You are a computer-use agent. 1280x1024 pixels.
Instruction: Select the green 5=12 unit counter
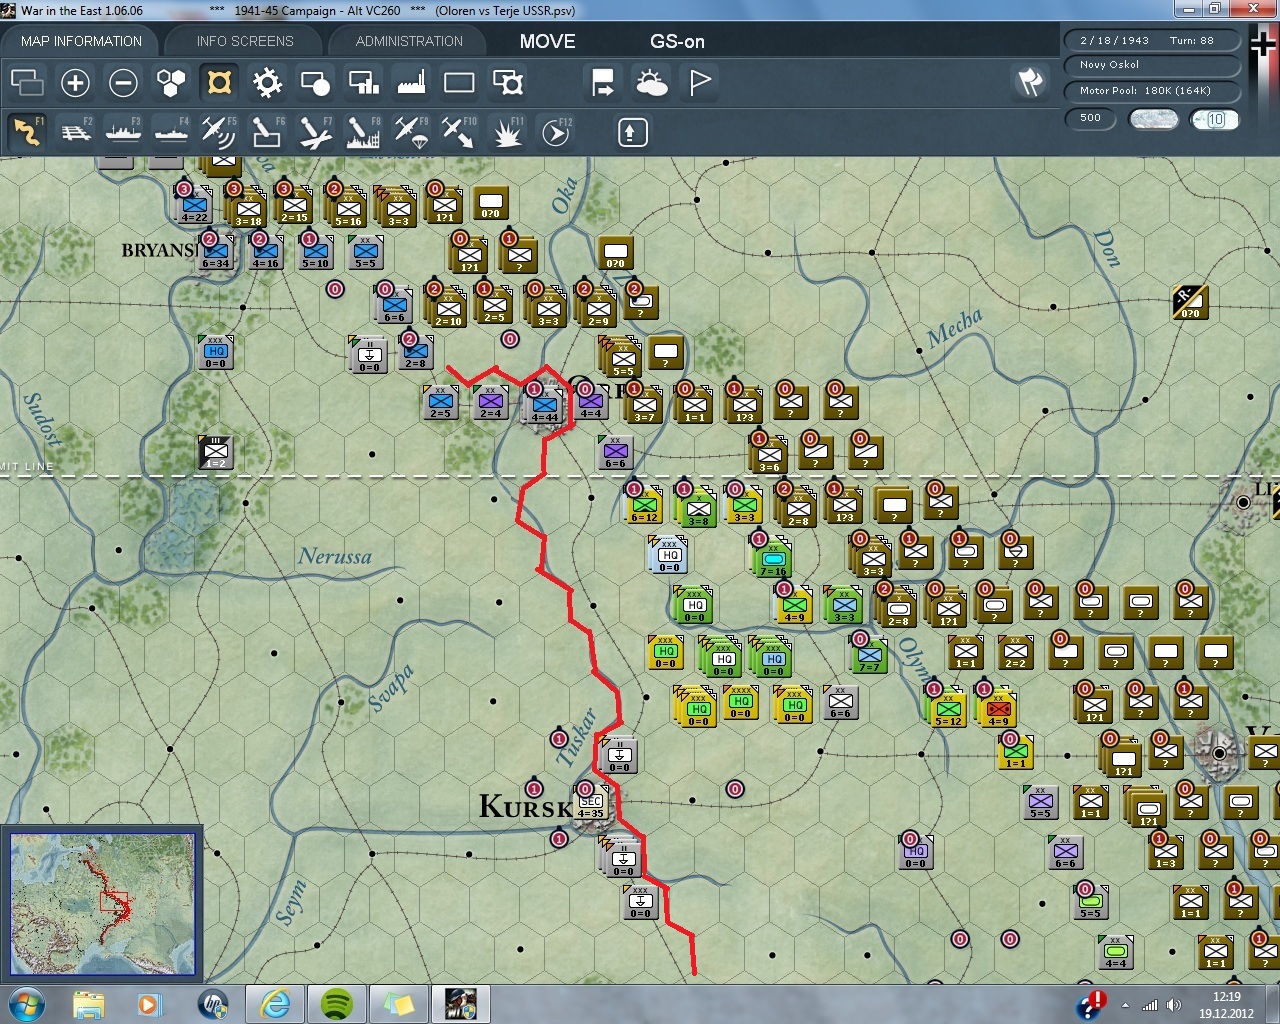click(948, 709)
